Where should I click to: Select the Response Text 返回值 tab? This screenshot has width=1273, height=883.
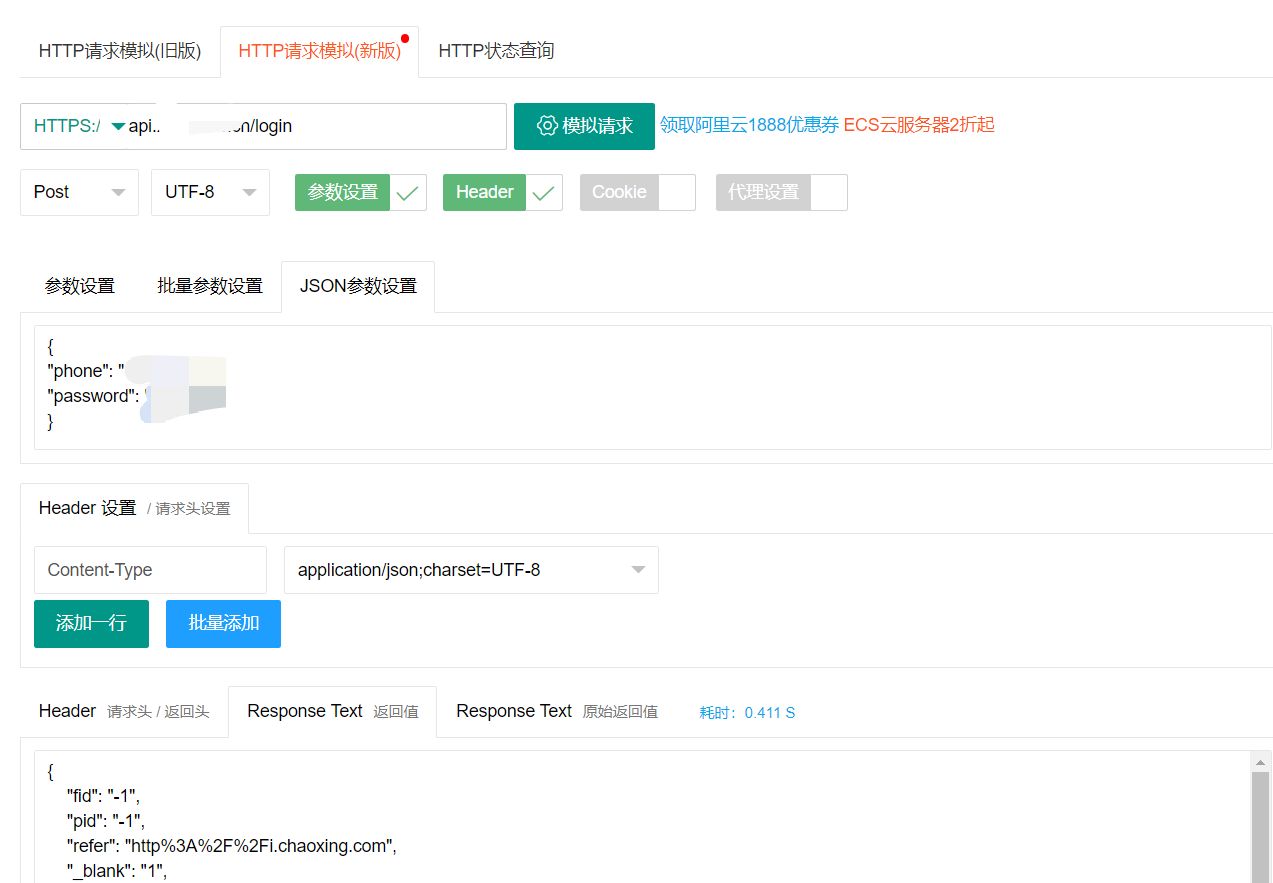pos(332,712)
